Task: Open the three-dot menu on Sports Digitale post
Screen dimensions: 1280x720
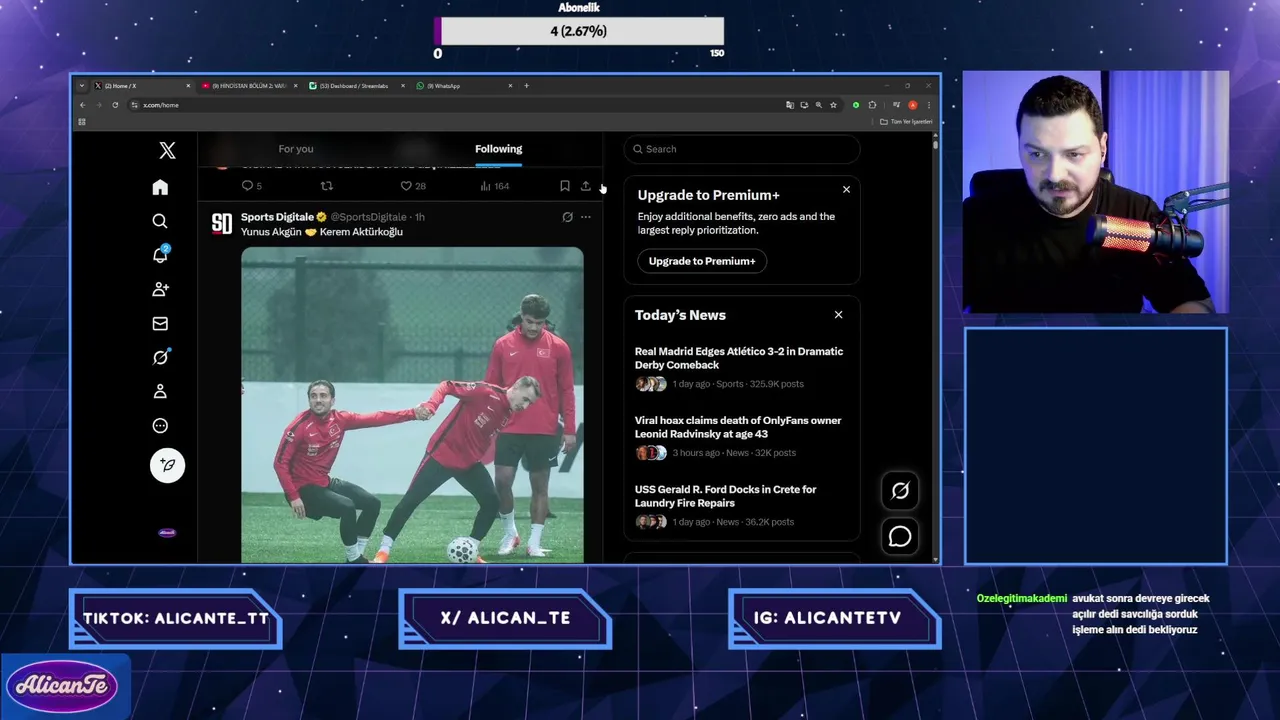Action: pos(585,217)
